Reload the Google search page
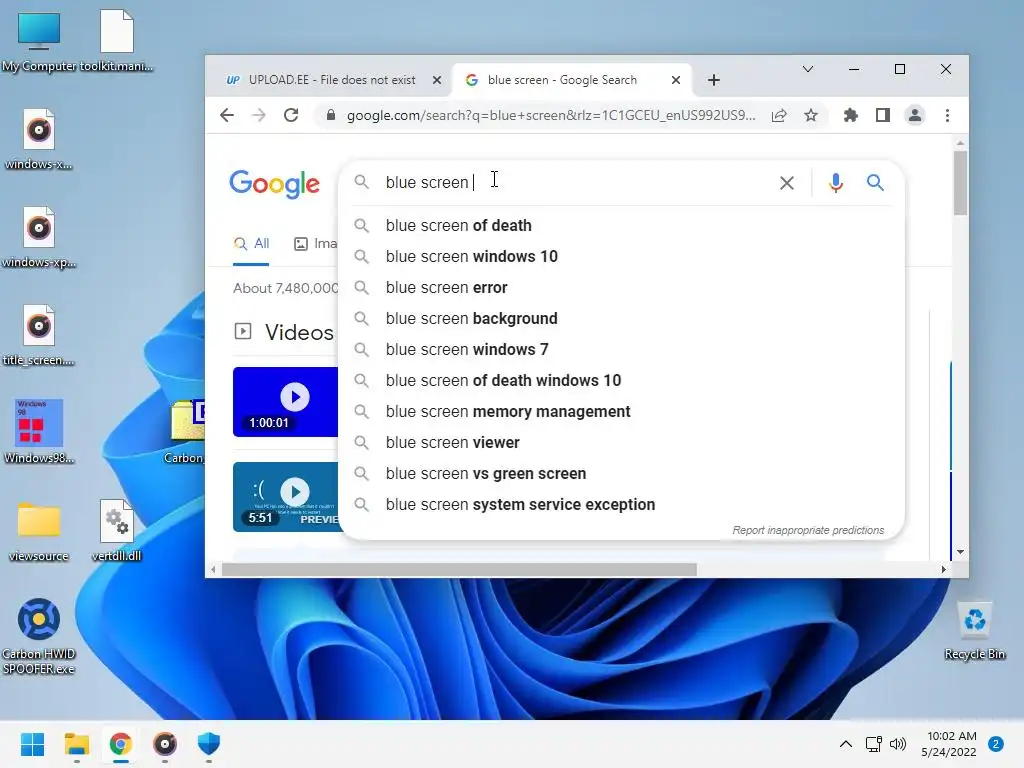This screenshot has height=768, width=1024. point(291,116)
